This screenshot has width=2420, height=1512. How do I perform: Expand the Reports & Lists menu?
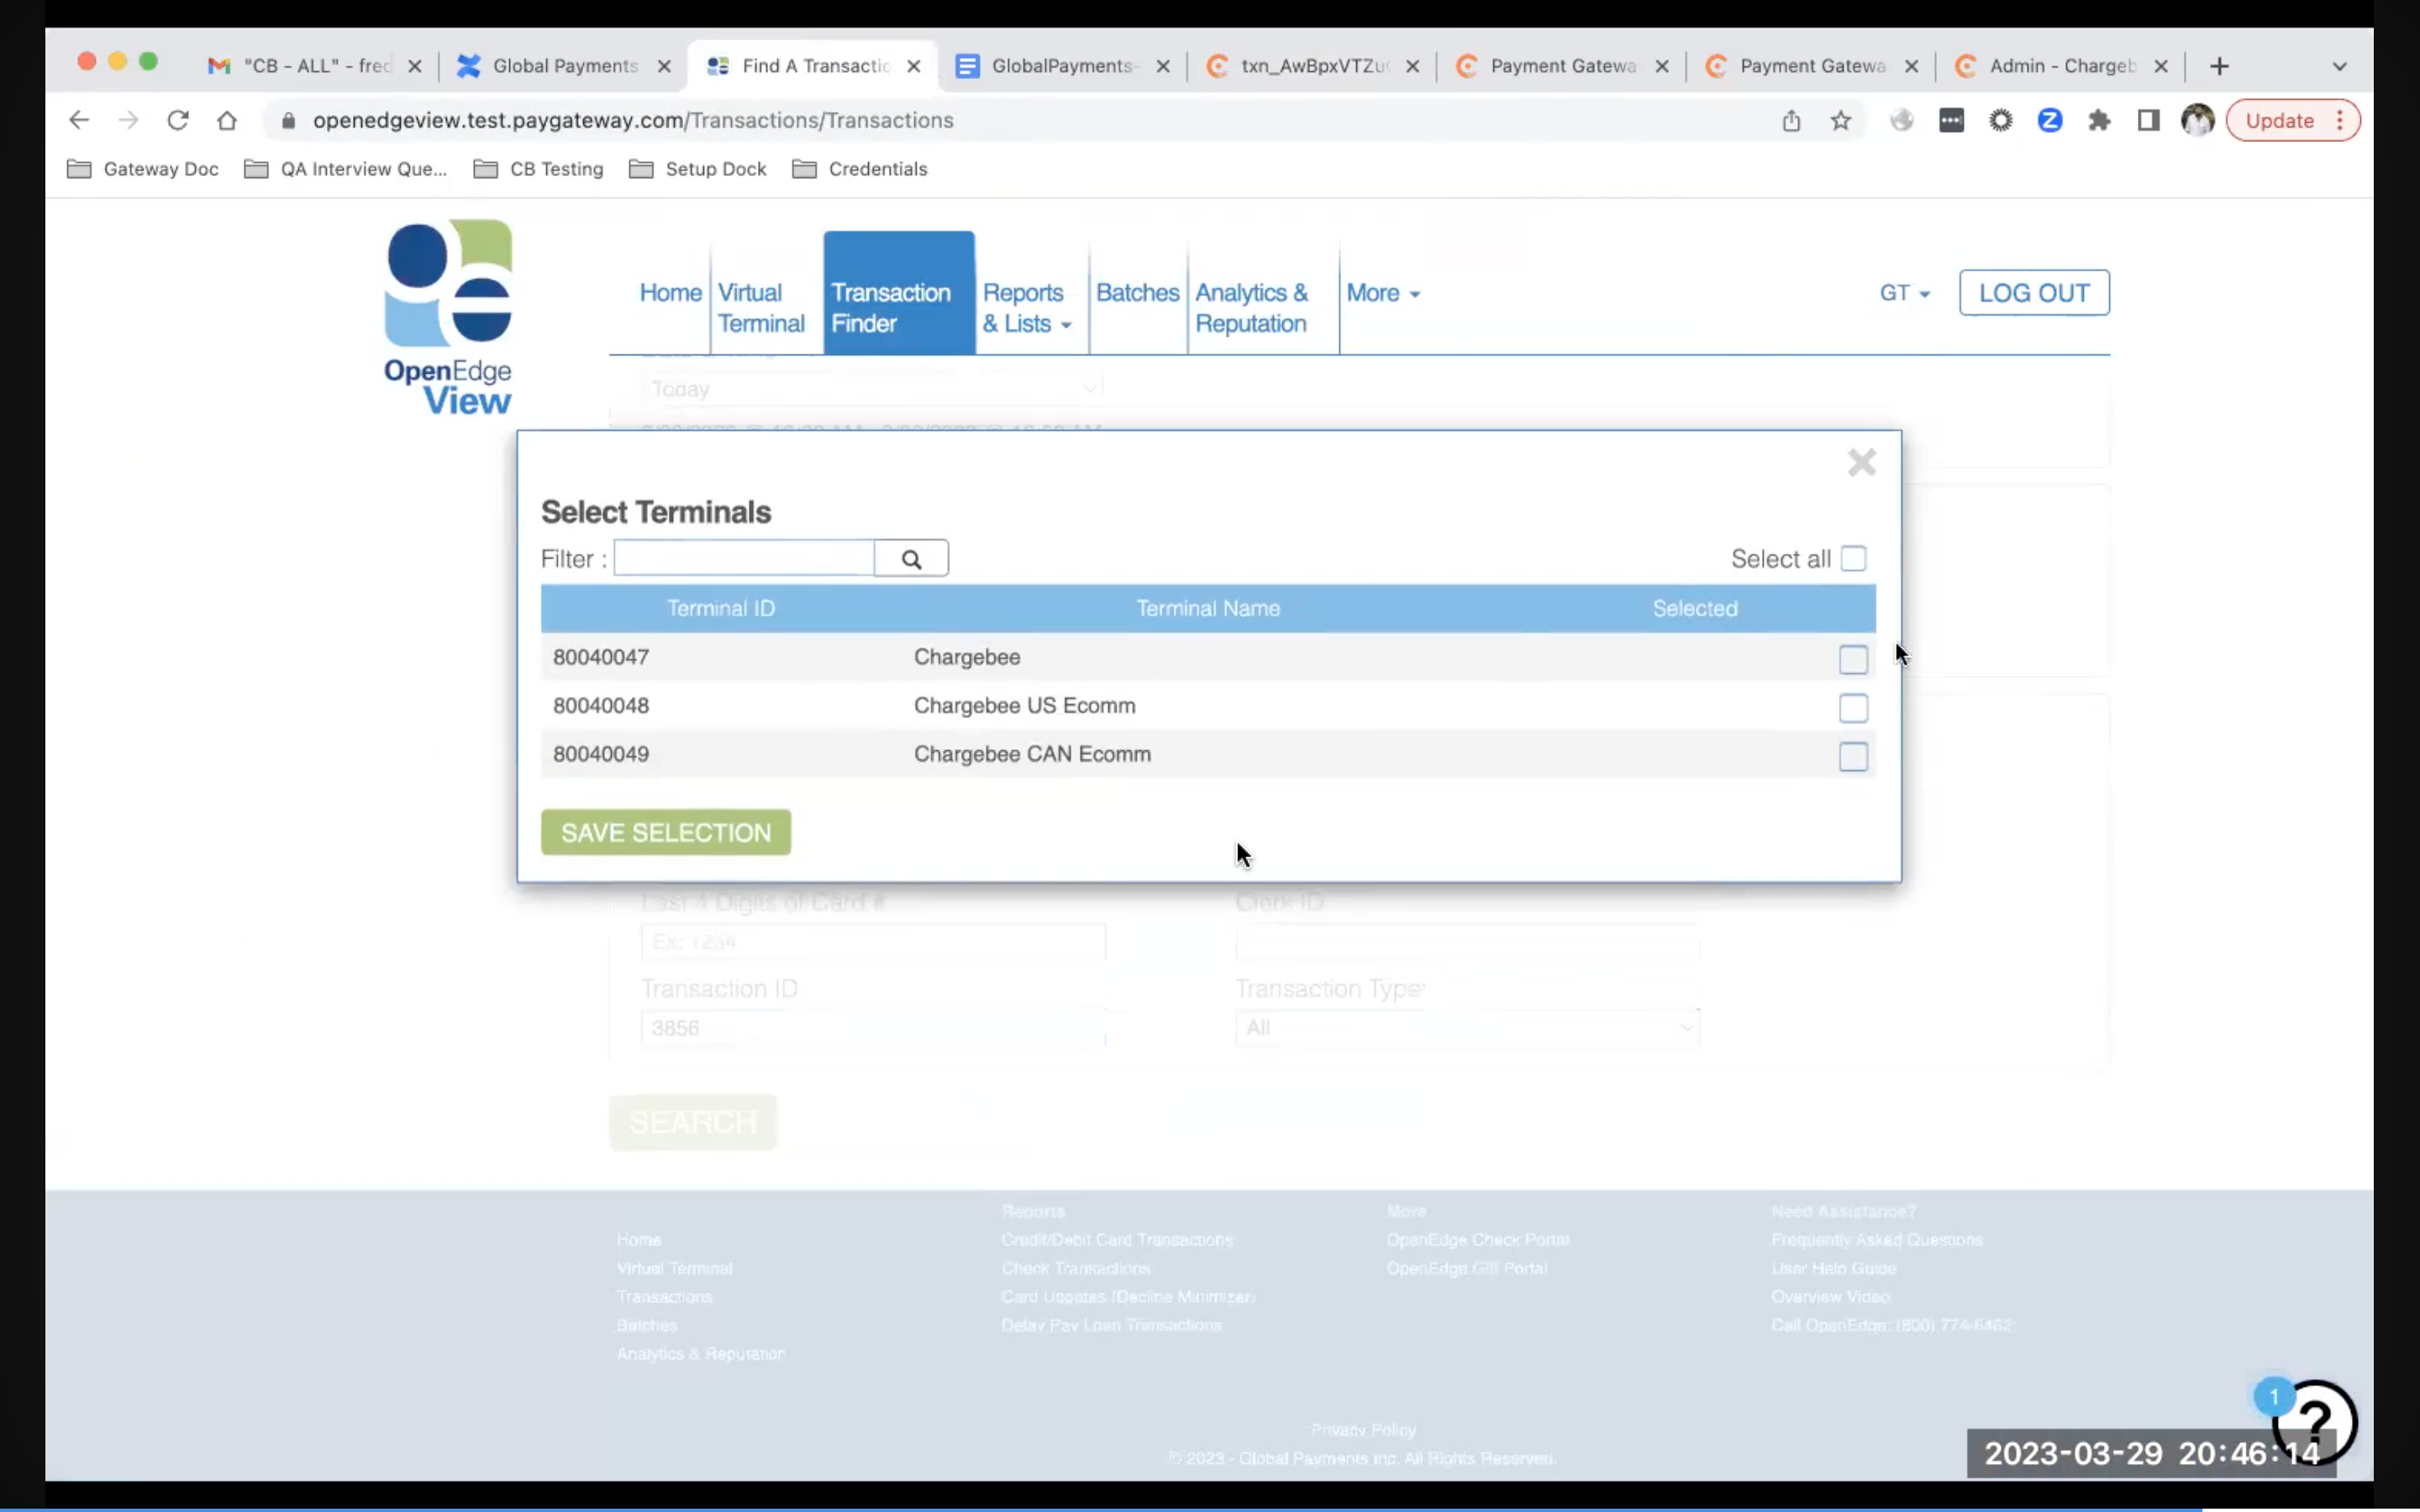(x=1027, y=308)
